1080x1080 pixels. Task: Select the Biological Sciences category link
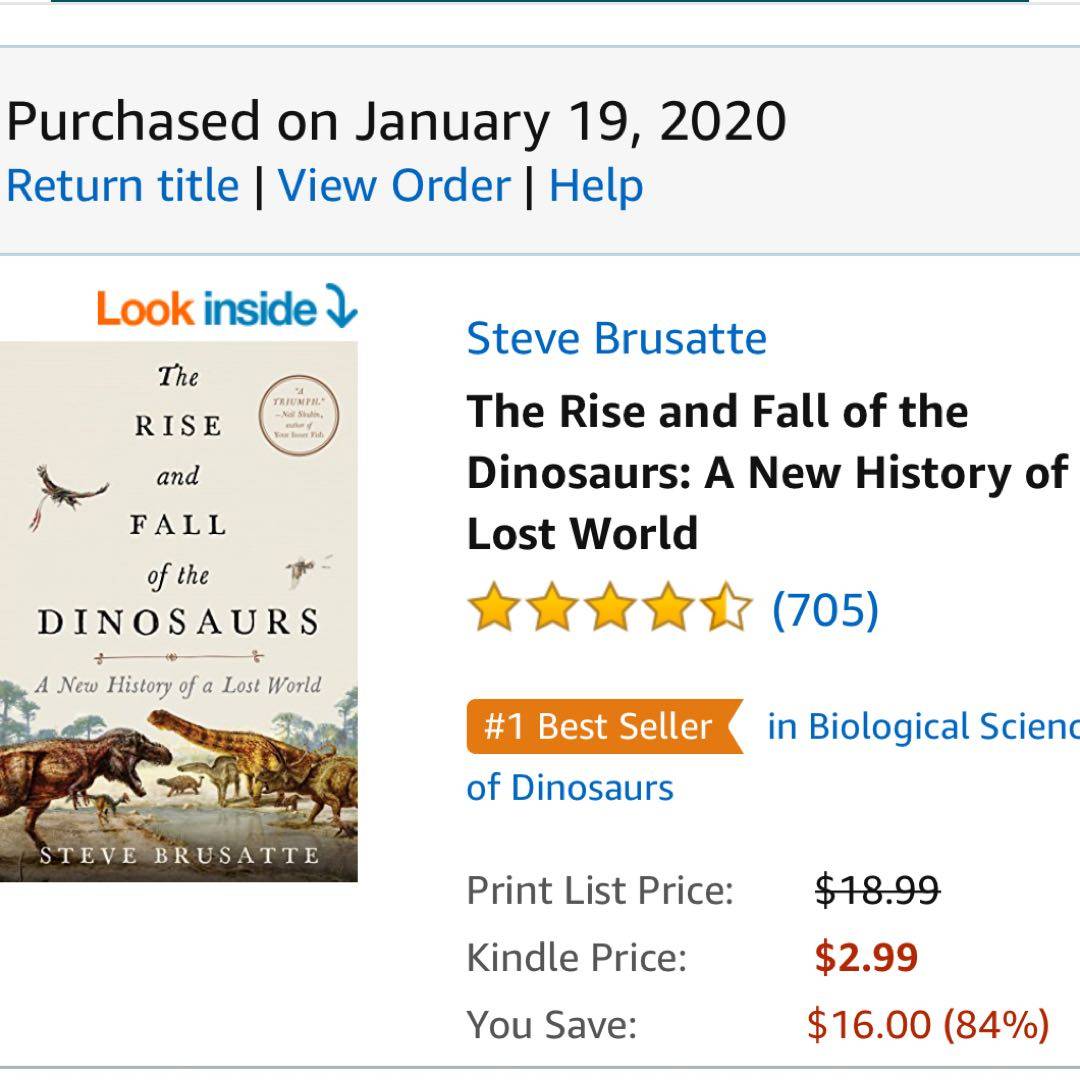click(922, 727)
